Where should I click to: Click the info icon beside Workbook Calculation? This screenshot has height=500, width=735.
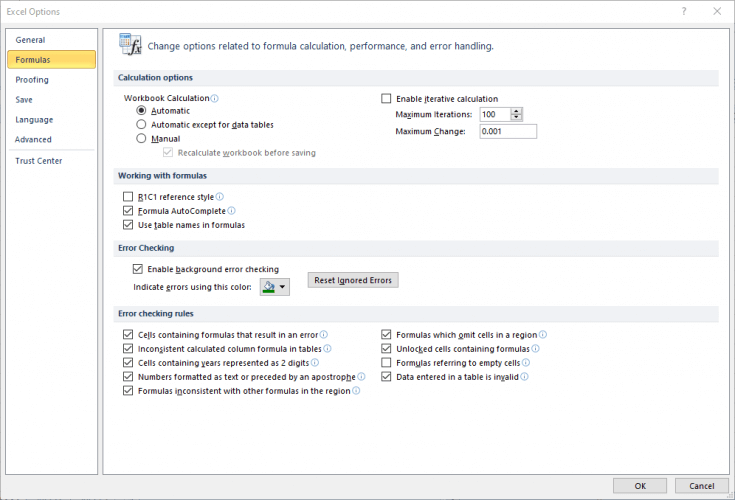(x=215, y=98)
